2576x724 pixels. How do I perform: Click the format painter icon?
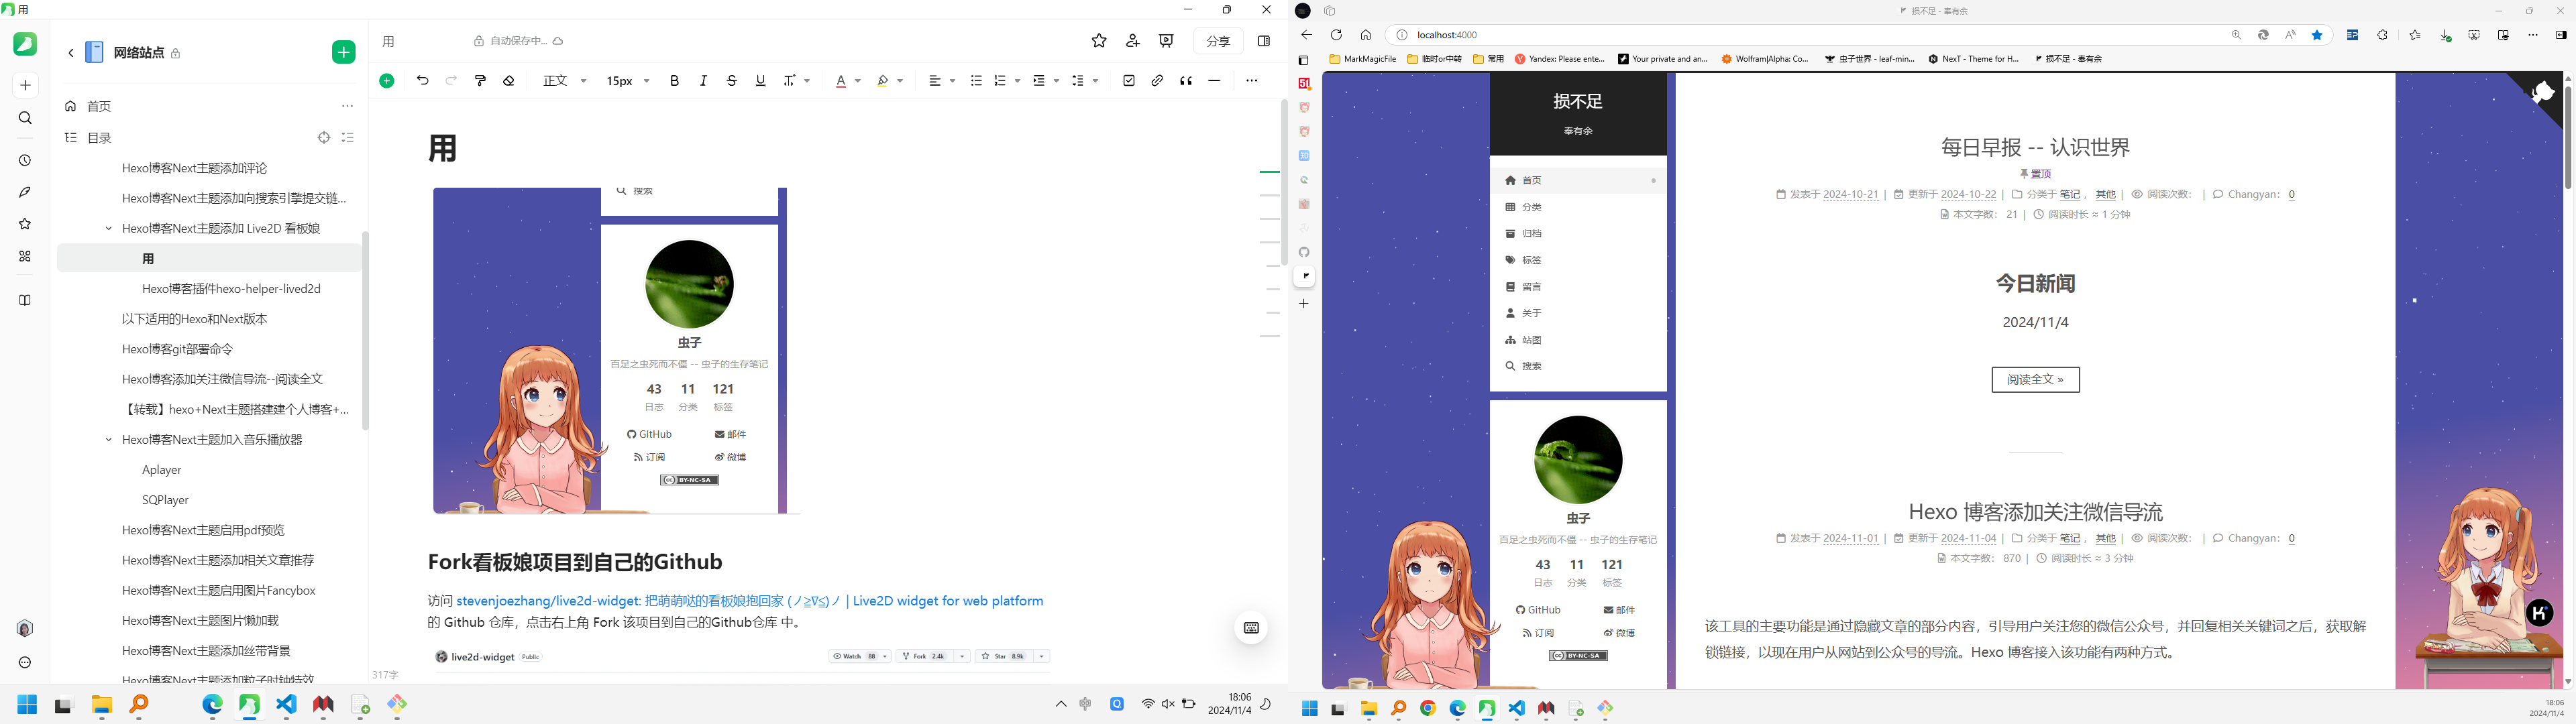[x=480, y=81]
